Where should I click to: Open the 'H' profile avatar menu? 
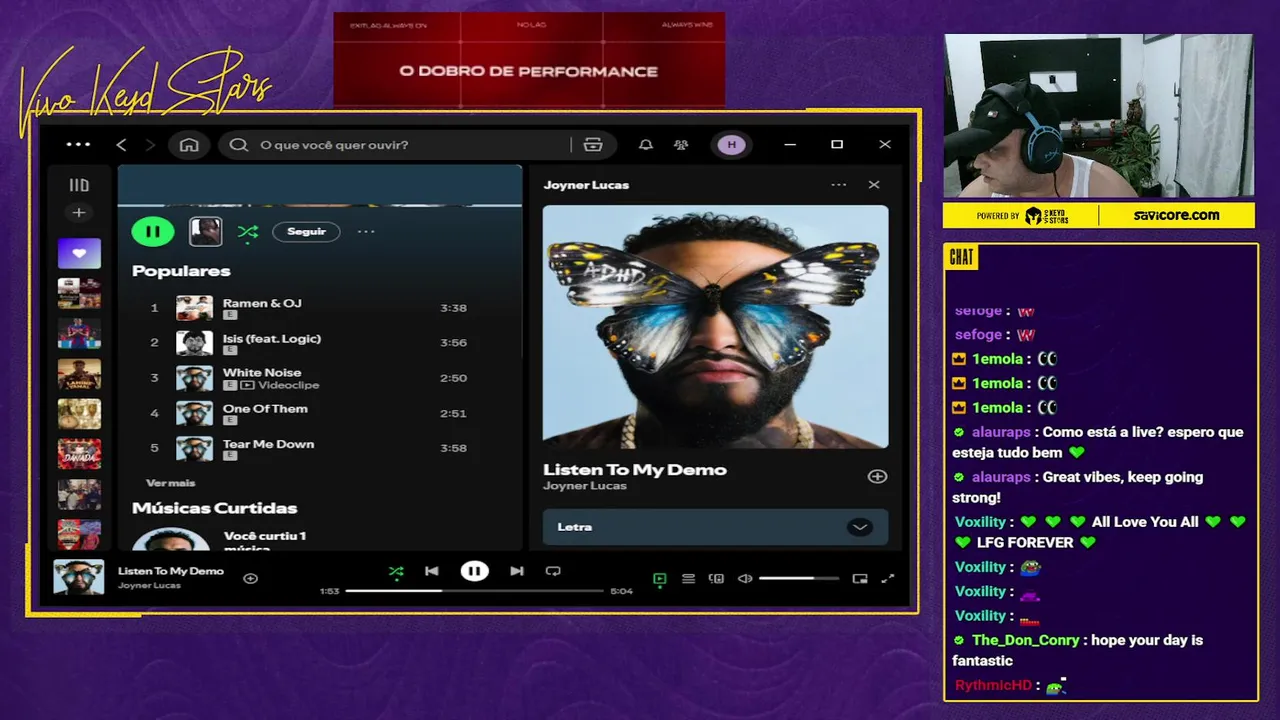coord(731,145)
